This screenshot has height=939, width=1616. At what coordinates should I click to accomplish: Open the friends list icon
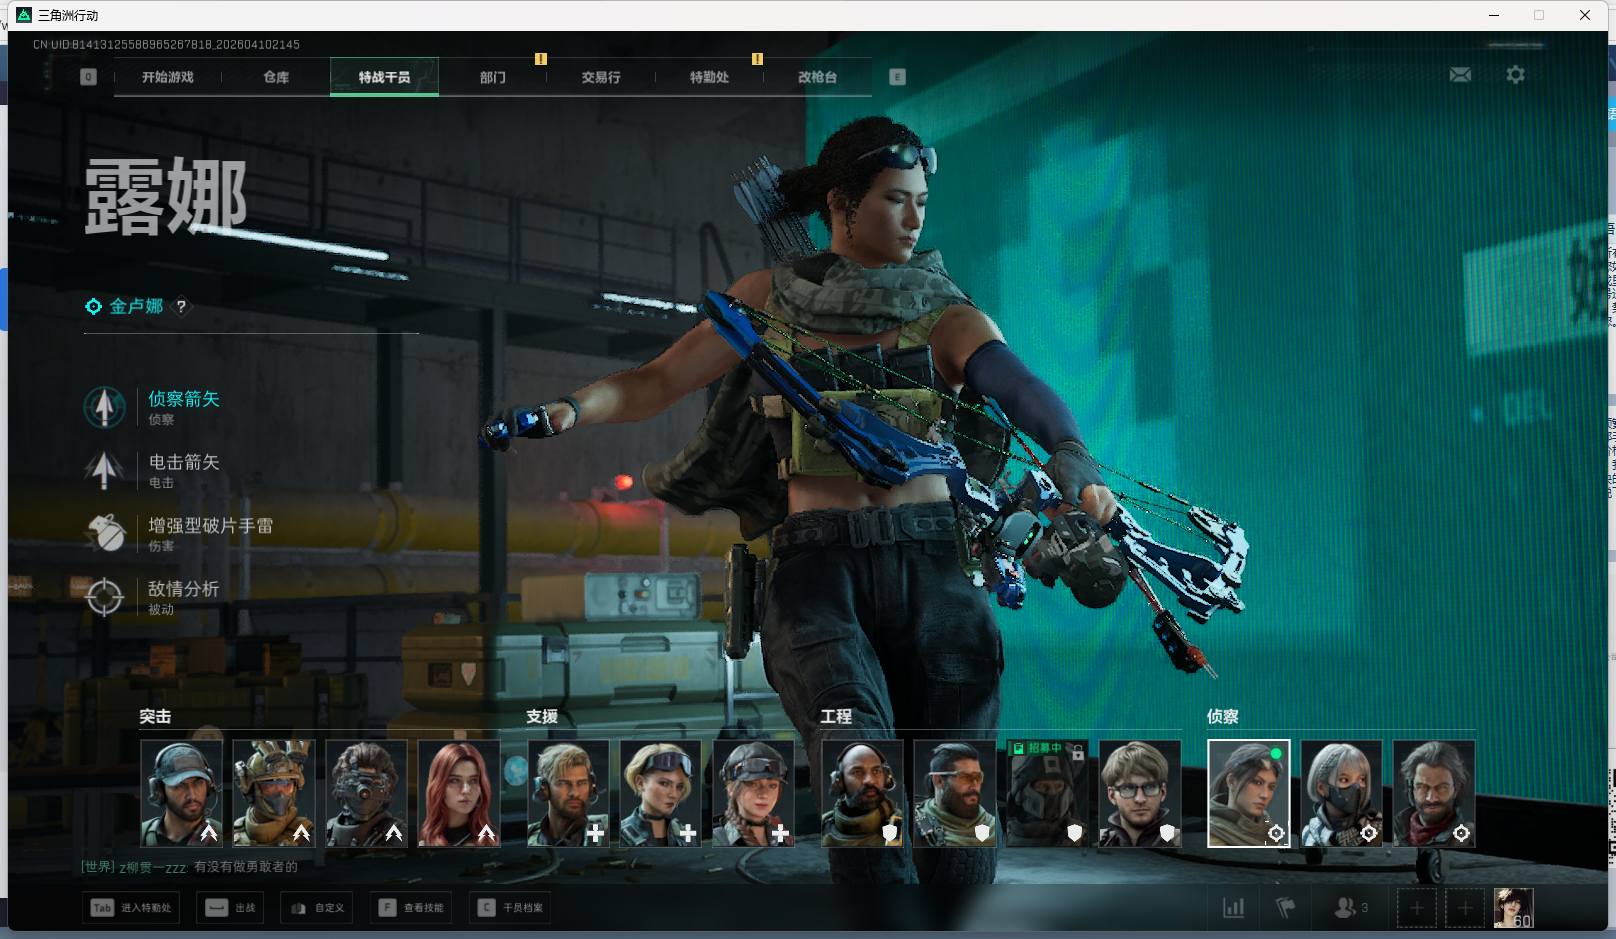click(x=1346, y=908)
